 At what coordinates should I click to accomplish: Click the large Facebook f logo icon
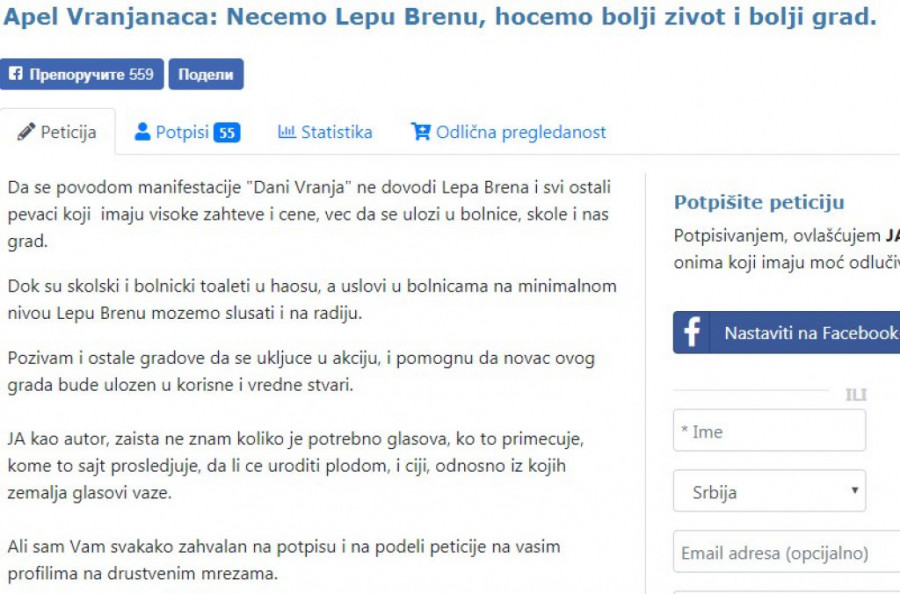(692, 332)
